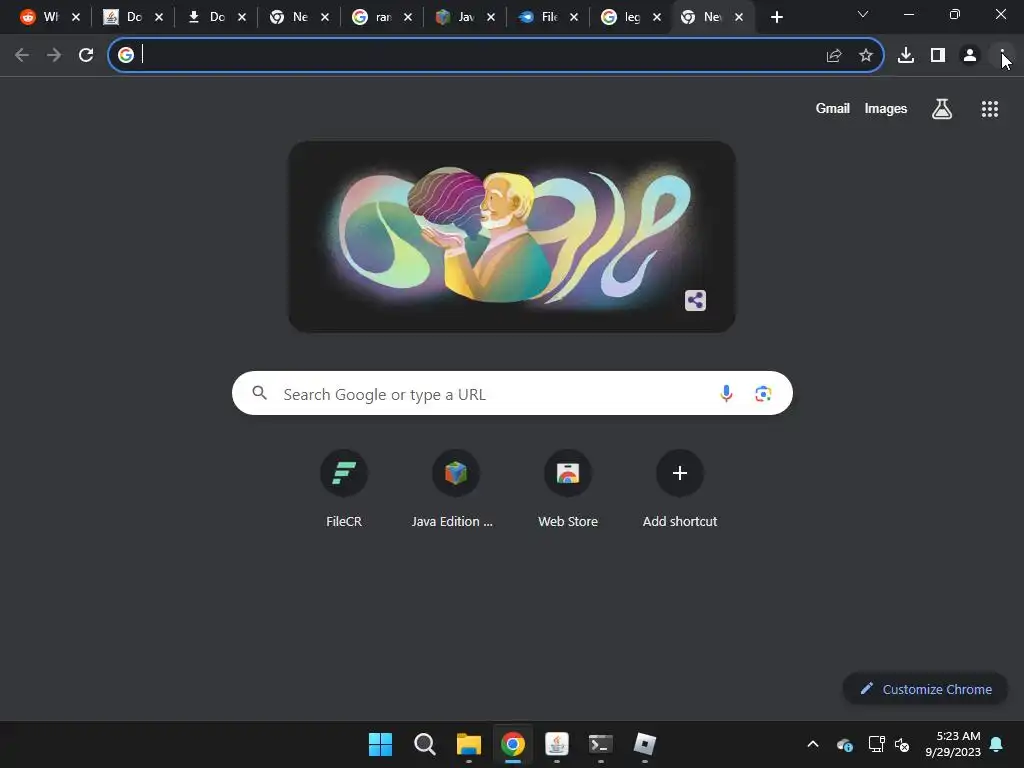
Task: Start voice search with microphone
Action: [726, 393]
